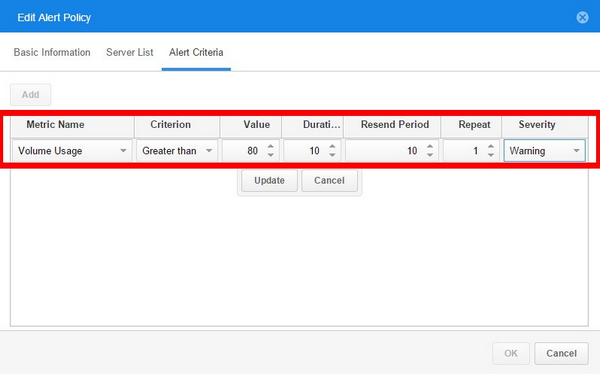This screenshot has height=374, width=600.
Task: Close the Edit Alert Policy dialog
Action: [582, 17]
